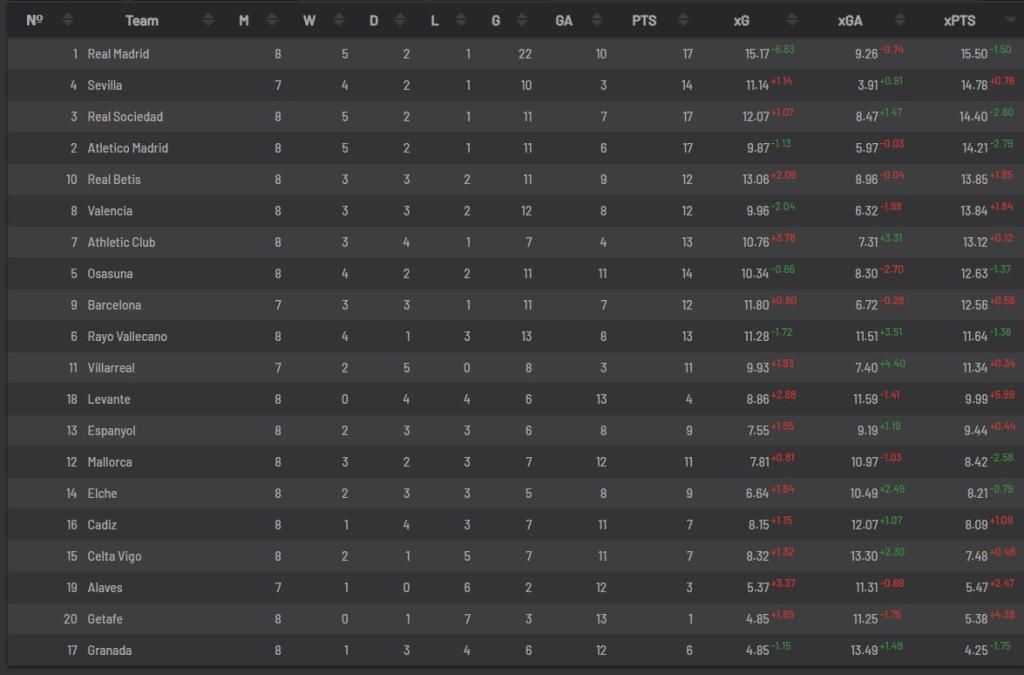This screenshot has width=1024, height=675.
Task: Click the sort arrows beside xGA header
Action: point(902,21)
